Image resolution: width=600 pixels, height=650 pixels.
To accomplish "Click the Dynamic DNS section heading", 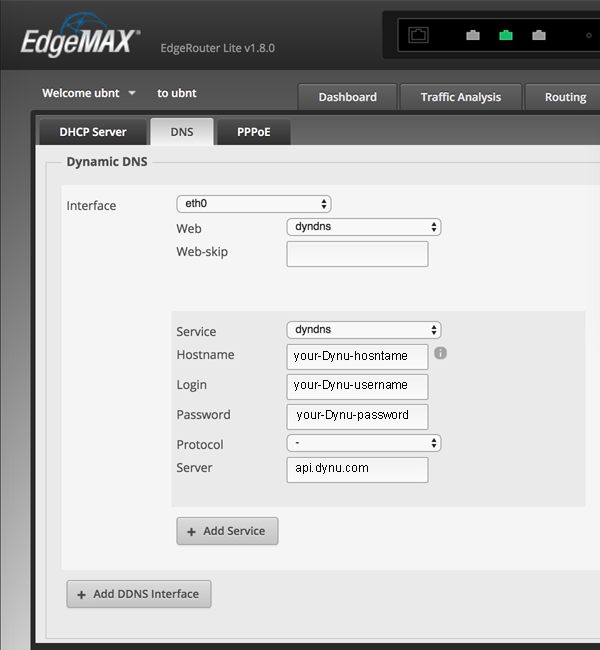I will coord(107,162).
